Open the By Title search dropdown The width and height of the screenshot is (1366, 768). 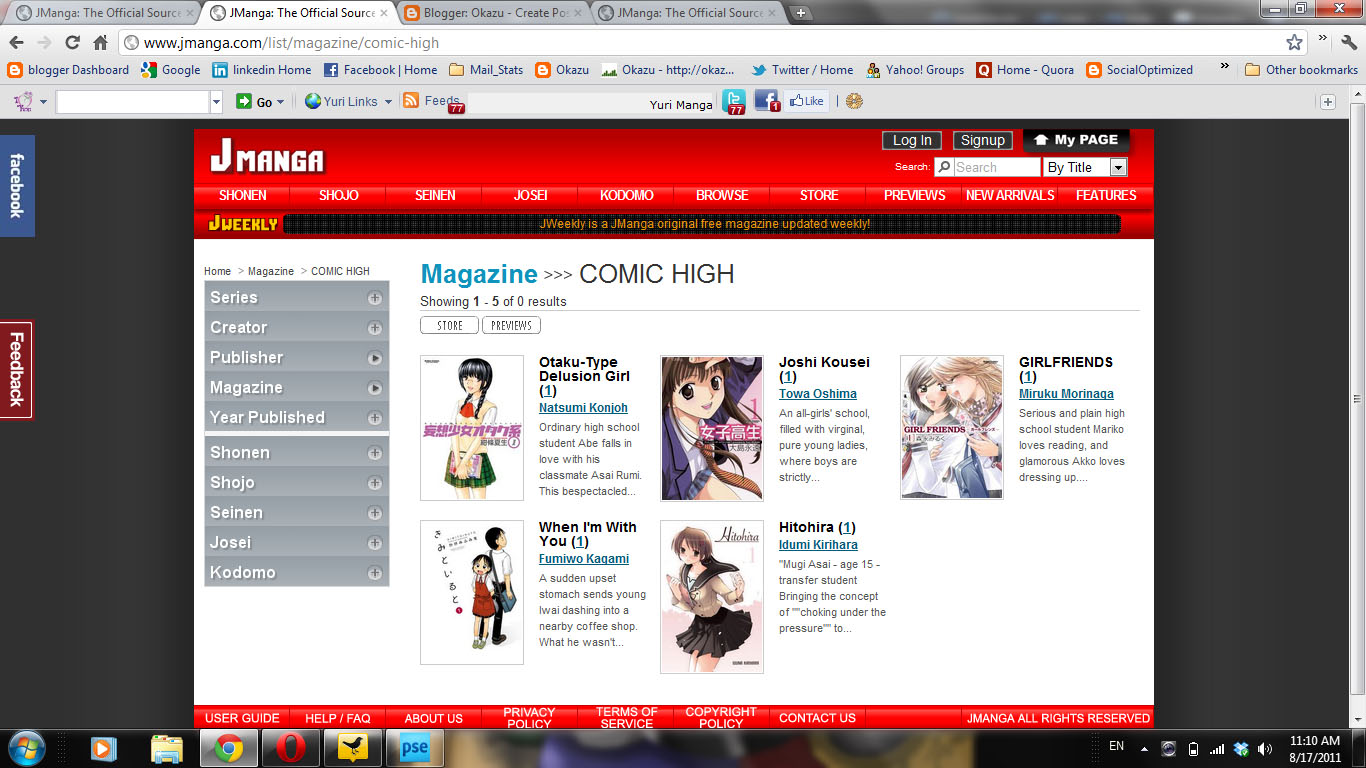click(1085, 167)
